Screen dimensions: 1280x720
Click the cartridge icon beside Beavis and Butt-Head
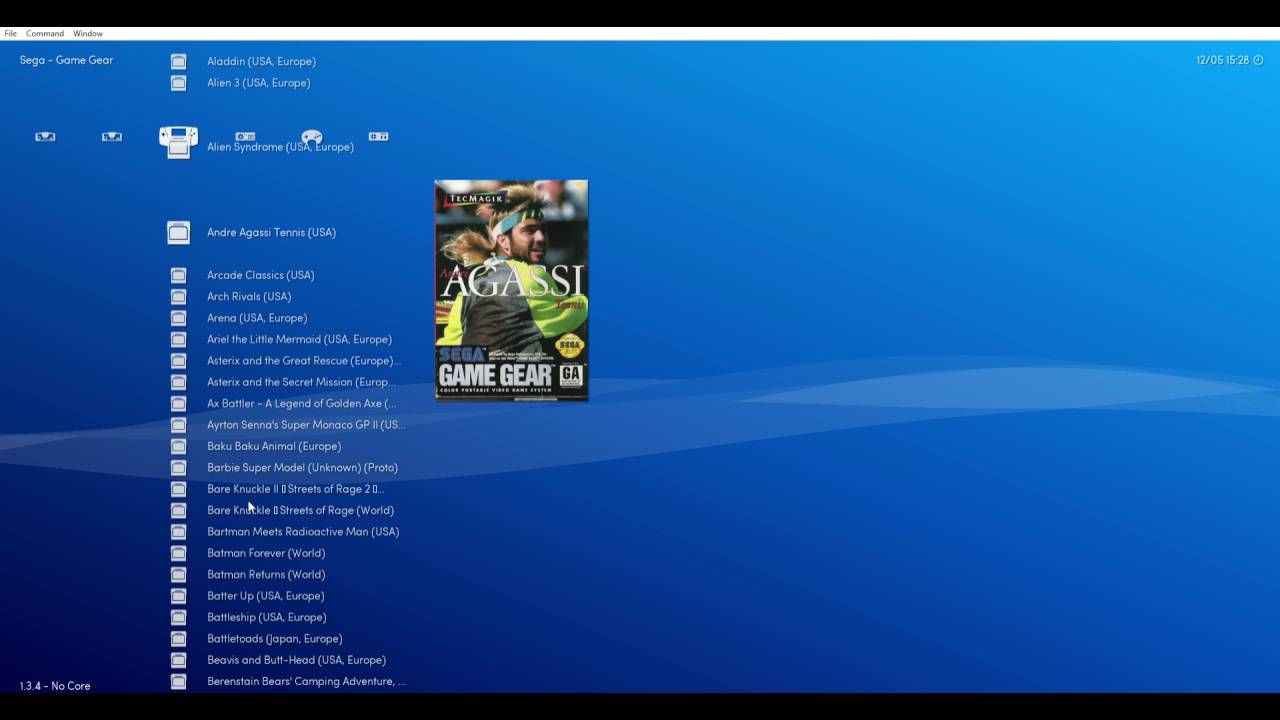(178, 660)
